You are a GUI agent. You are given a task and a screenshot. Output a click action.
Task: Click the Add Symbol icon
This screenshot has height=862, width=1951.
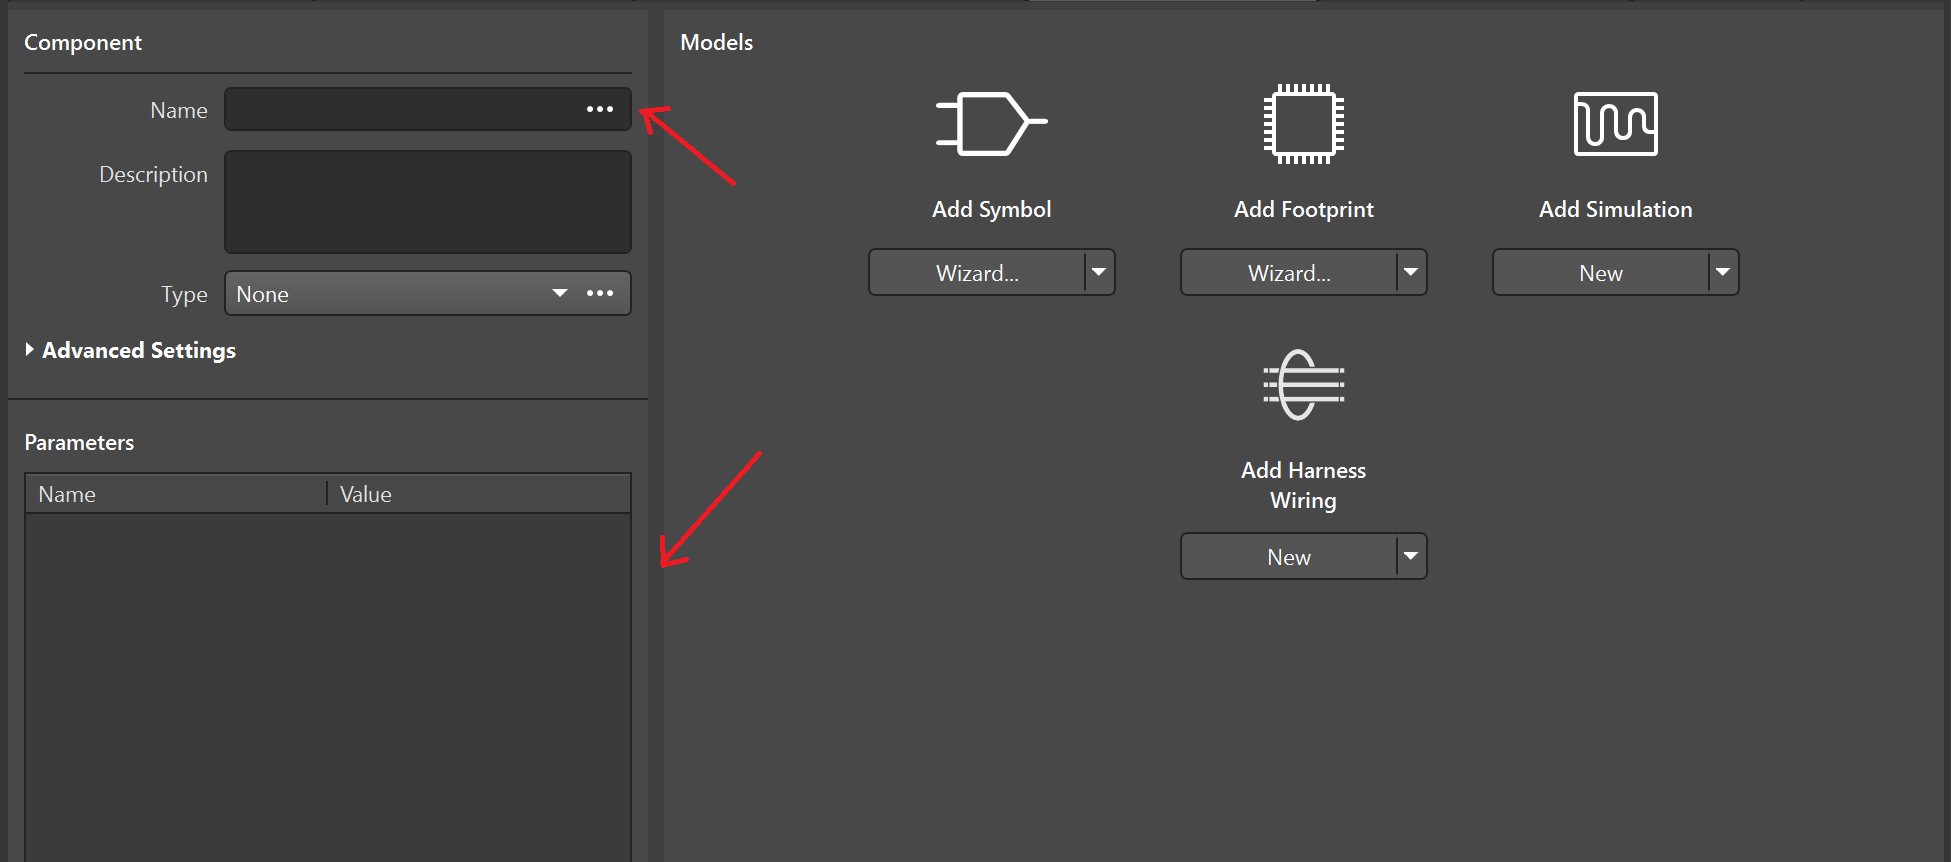pyautogui.click(x=991, y=123)
